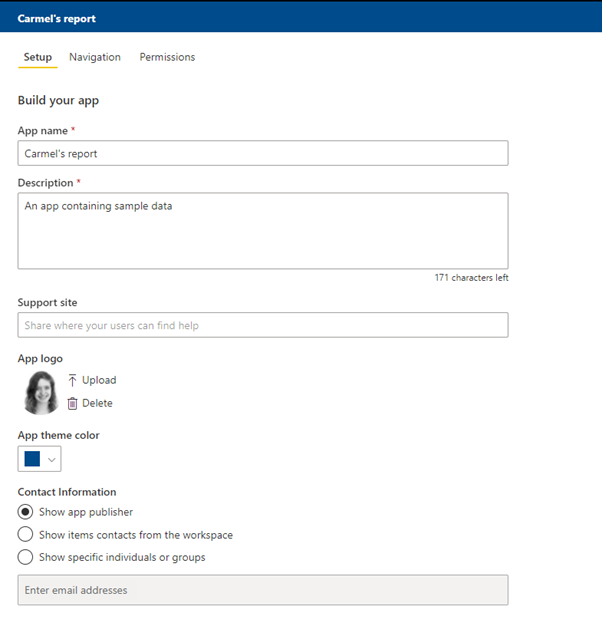Switch to the Navigation tab
602x636 pixels.
[x=95, y=57]
